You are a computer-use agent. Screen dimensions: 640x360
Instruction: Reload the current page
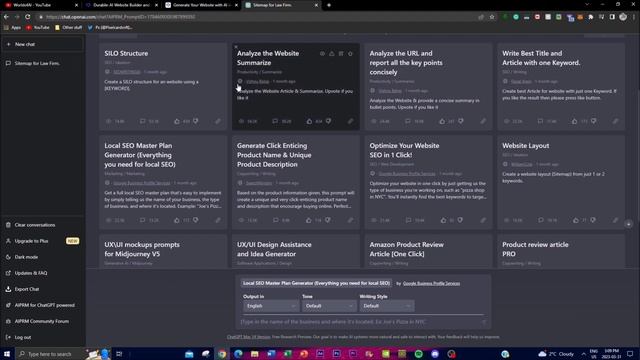click(x=28, y=17)
